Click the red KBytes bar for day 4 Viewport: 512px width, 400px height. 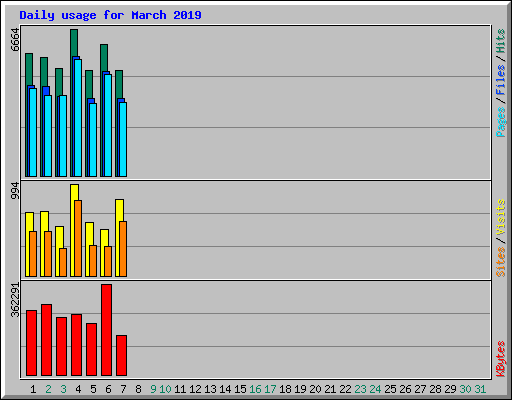76,345
